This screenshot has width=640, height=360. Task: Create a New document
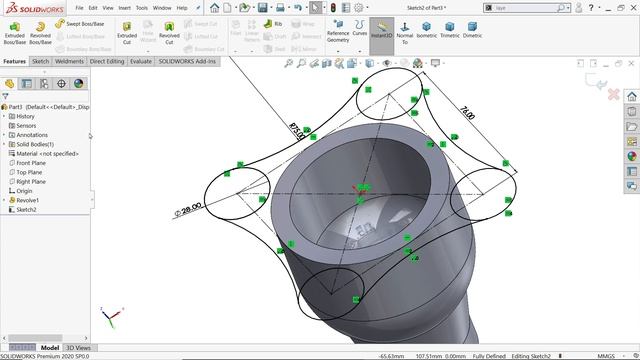(227, 7)
